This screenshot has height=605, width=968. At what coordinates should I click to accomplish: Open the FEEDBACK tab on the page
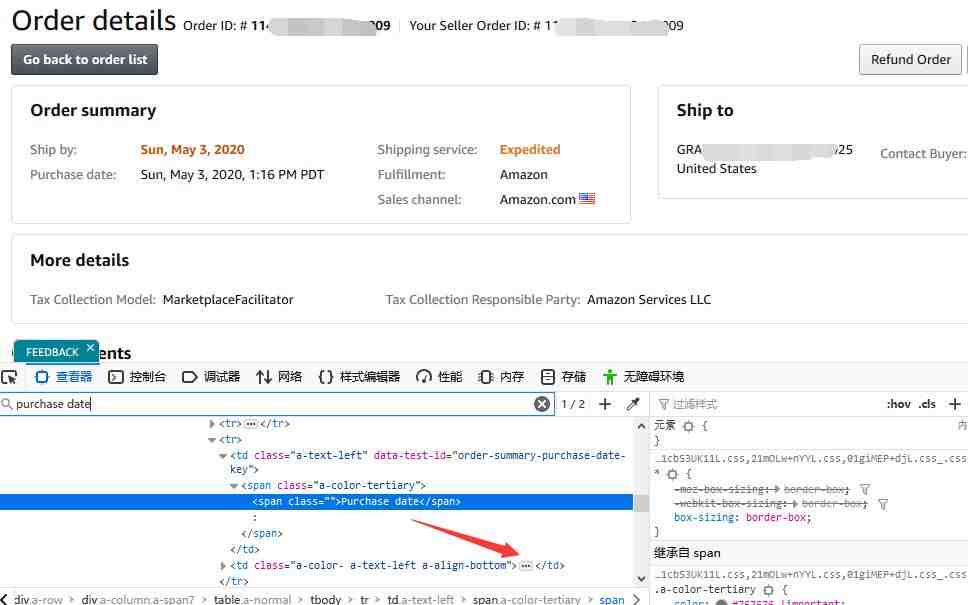point(52,353)
